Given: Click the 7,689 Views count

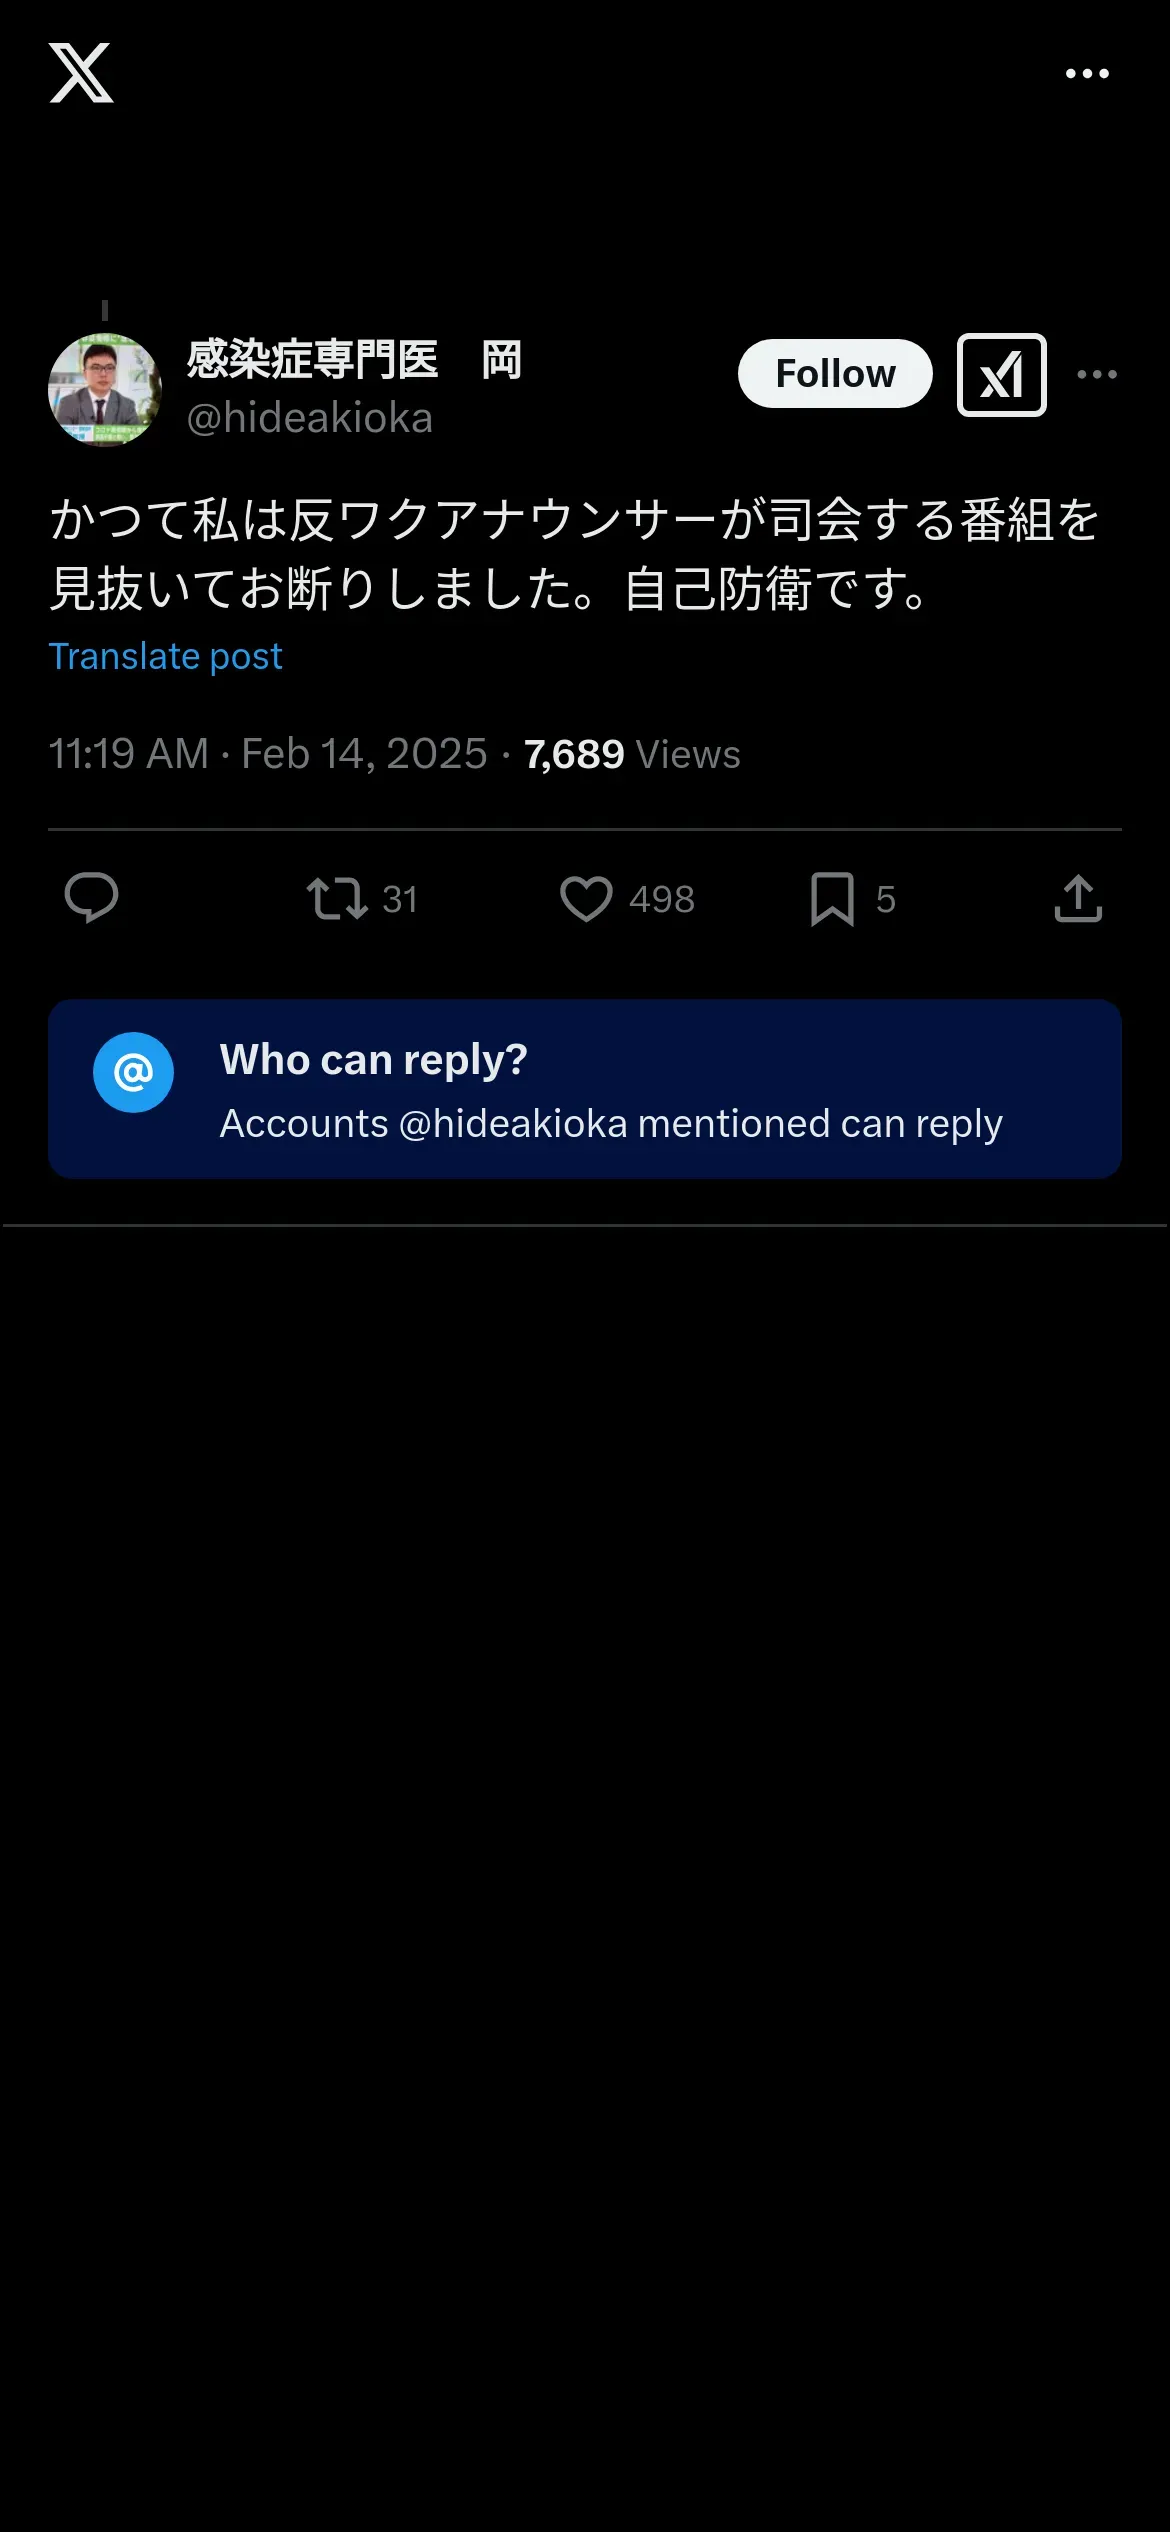Looking at the screenshot, I should [x=632, y=754].
